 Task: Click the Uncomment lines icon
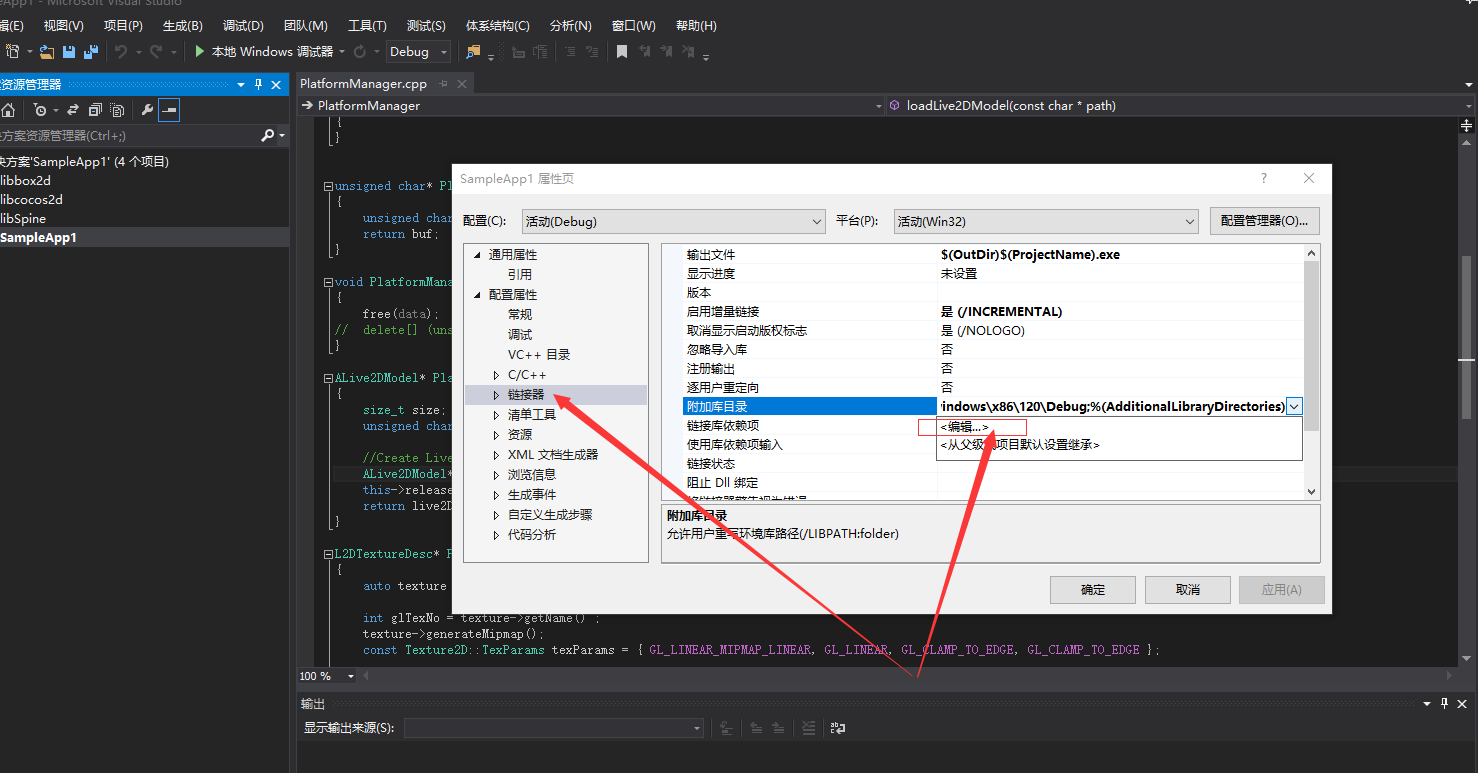[x=593, y=52]
